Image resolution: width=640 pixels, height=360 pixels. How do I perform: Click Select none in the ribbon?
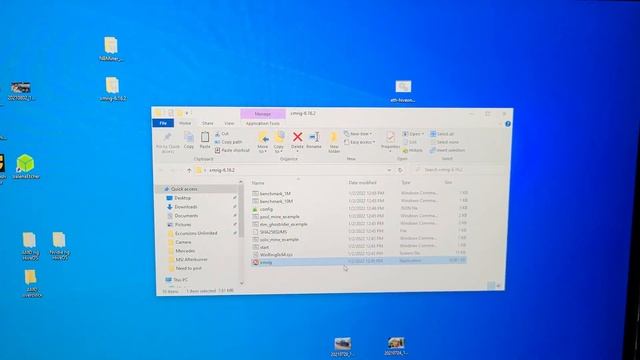click(444, 142)
